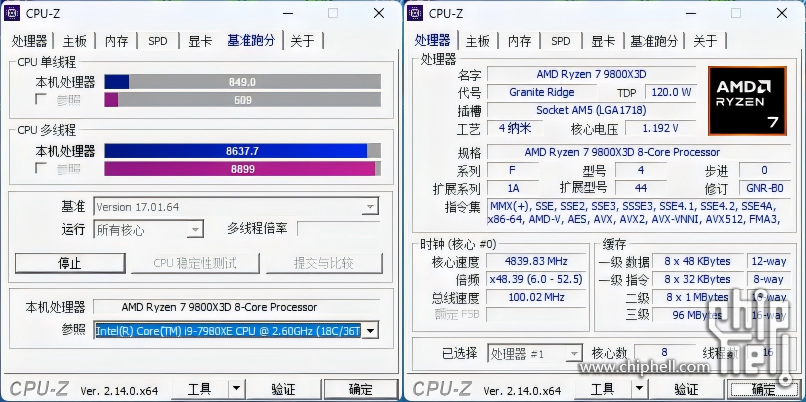The image size is (806, 402).
Task: Click the 提交与比较 button
Action: 324,263
